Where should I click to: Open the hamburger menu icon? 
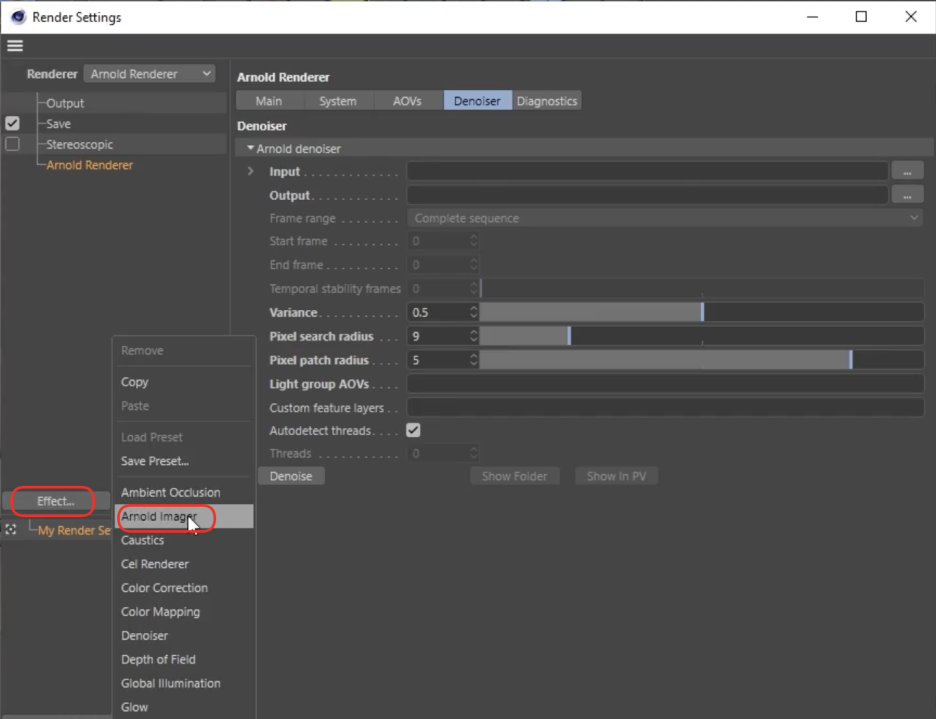[x=15, y=45]
